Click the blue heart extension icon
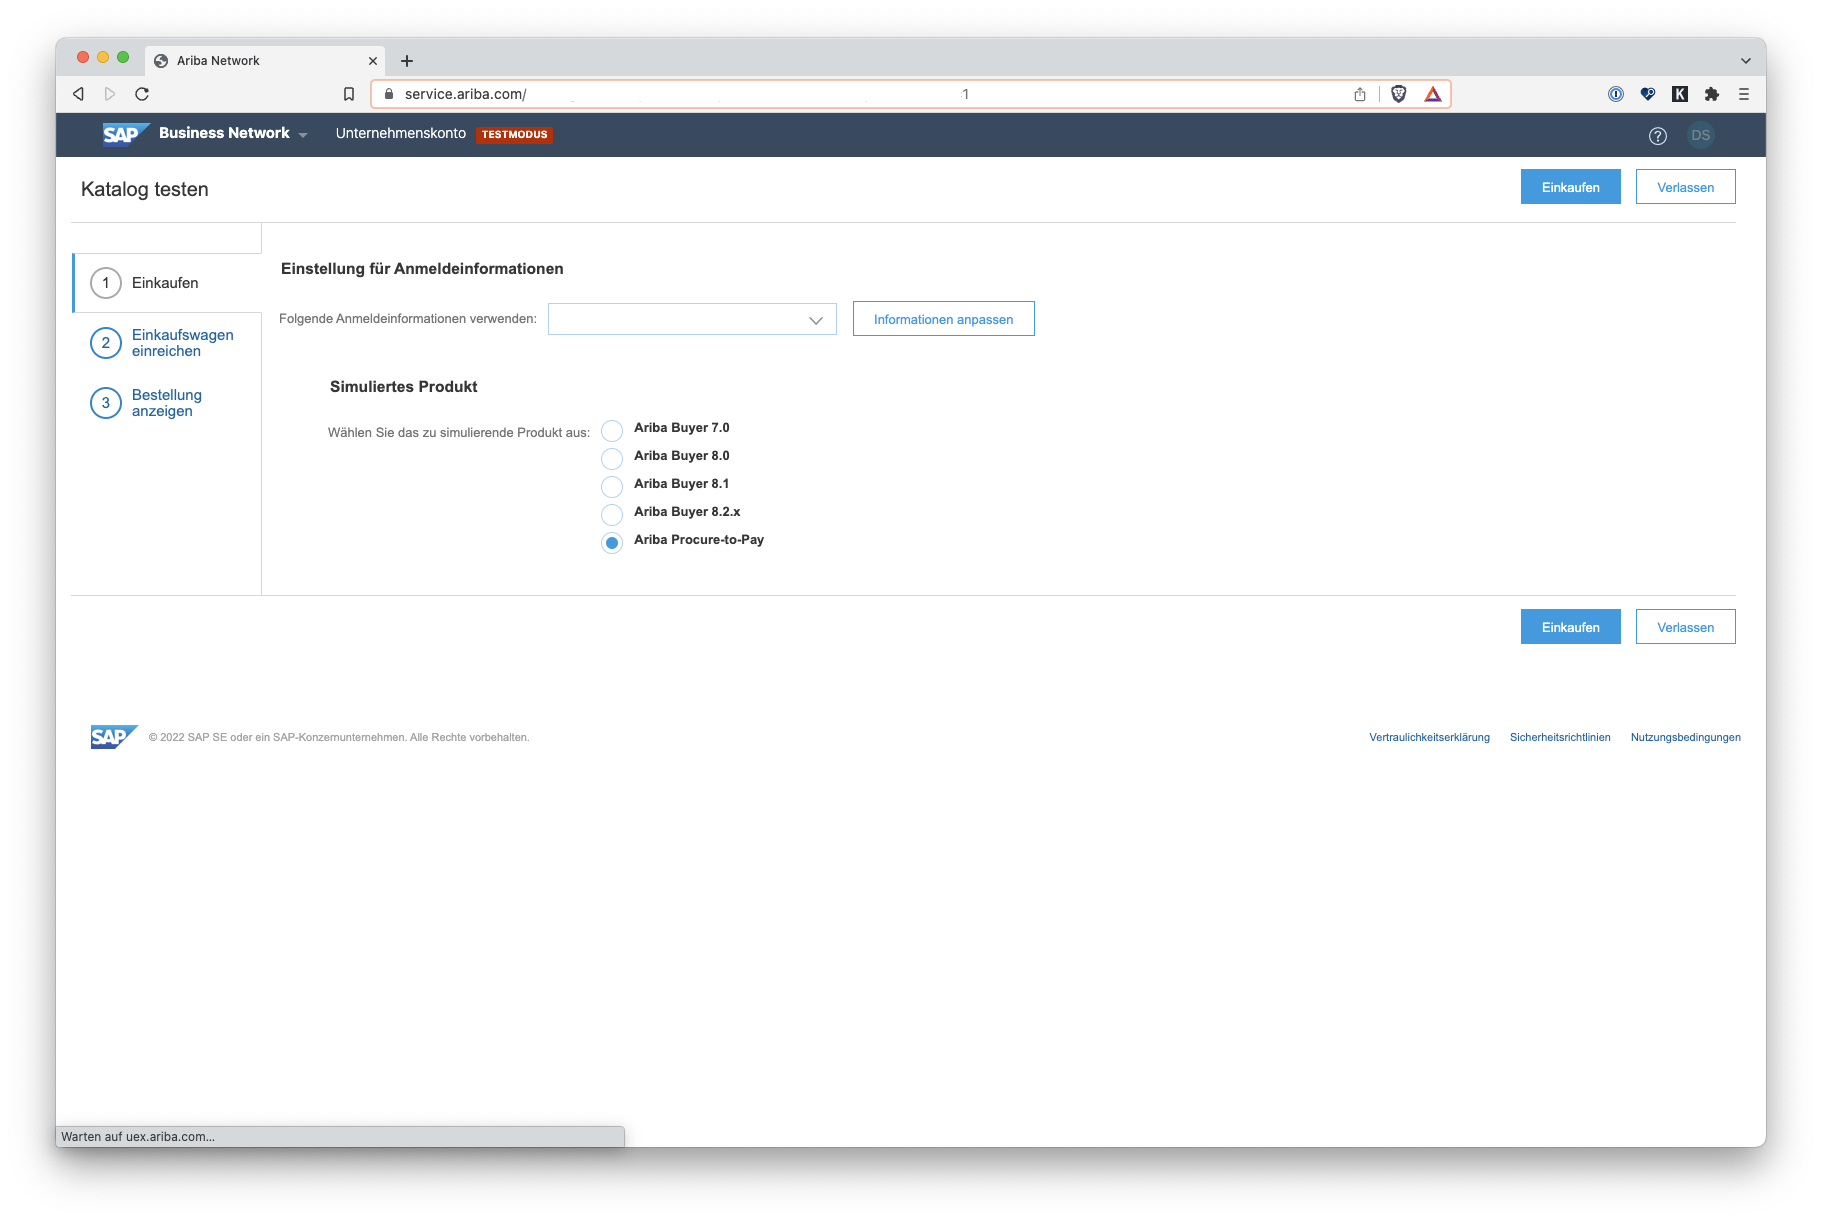This screenshot has width=1822, height=1221. (x=1648, y=94)
